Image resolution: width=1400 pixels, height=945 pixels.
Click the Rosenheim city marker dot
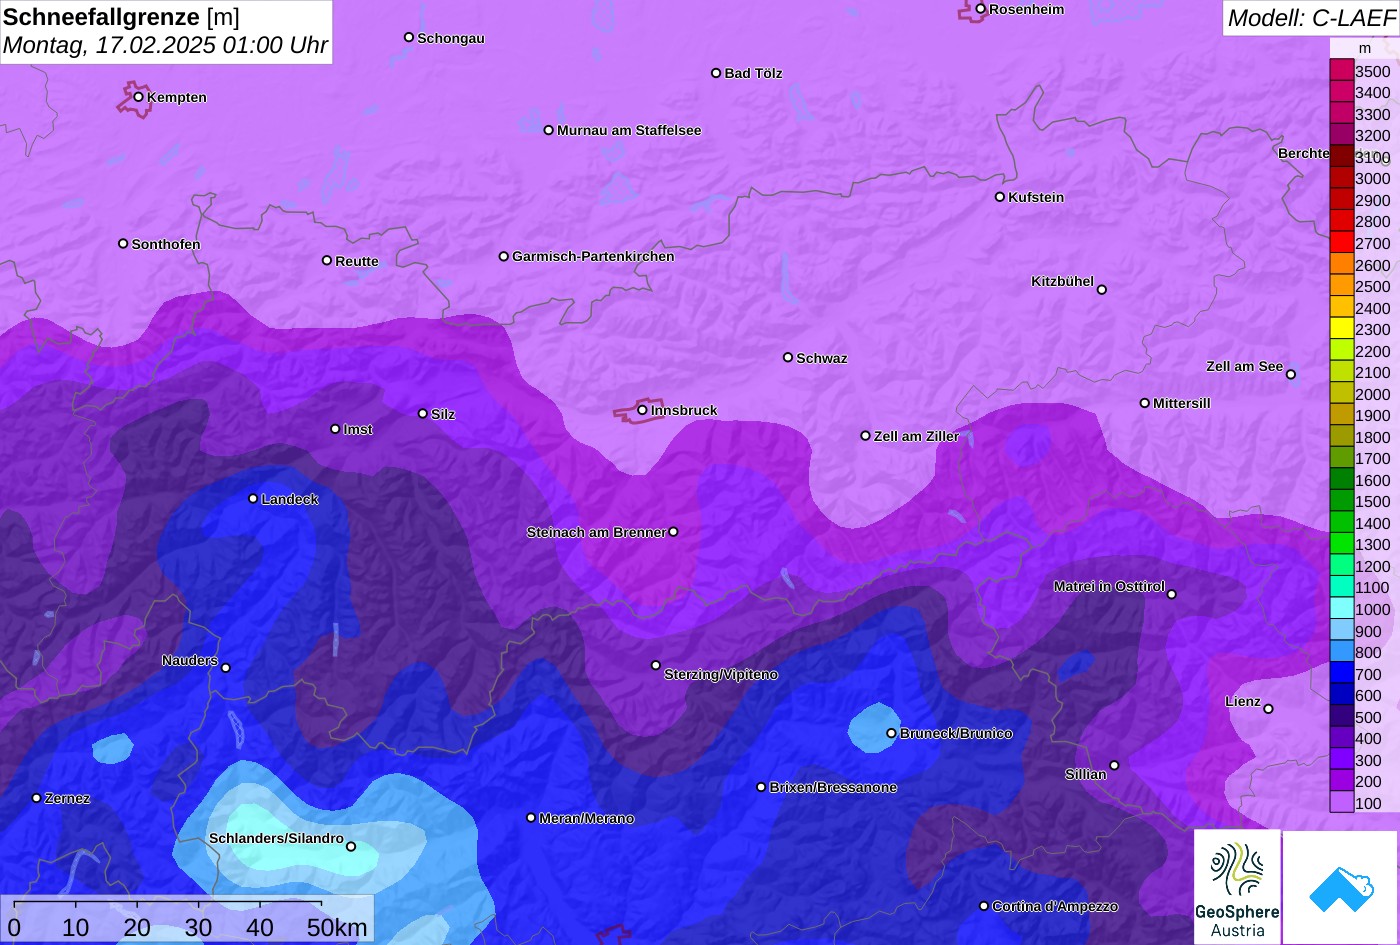(981, 9)
